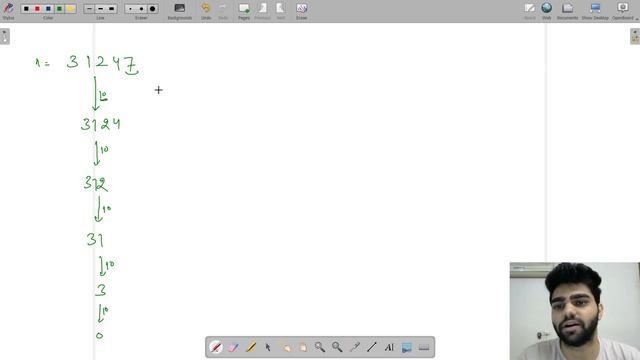The height and width of the screenshot is (360, 640).
Task: Show the virtual keyboard
Action: click(x=424, y=347)
